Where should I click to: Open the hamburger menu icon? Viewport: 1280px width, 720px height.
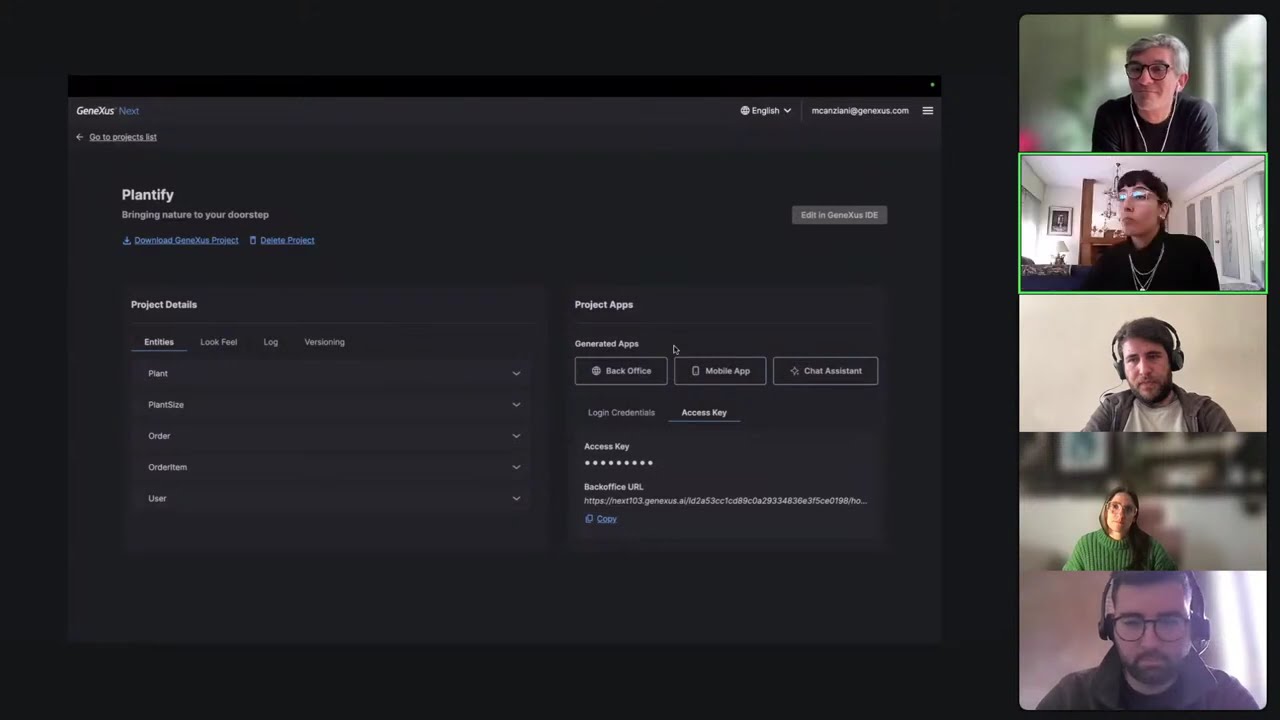[x=927, y=111]
